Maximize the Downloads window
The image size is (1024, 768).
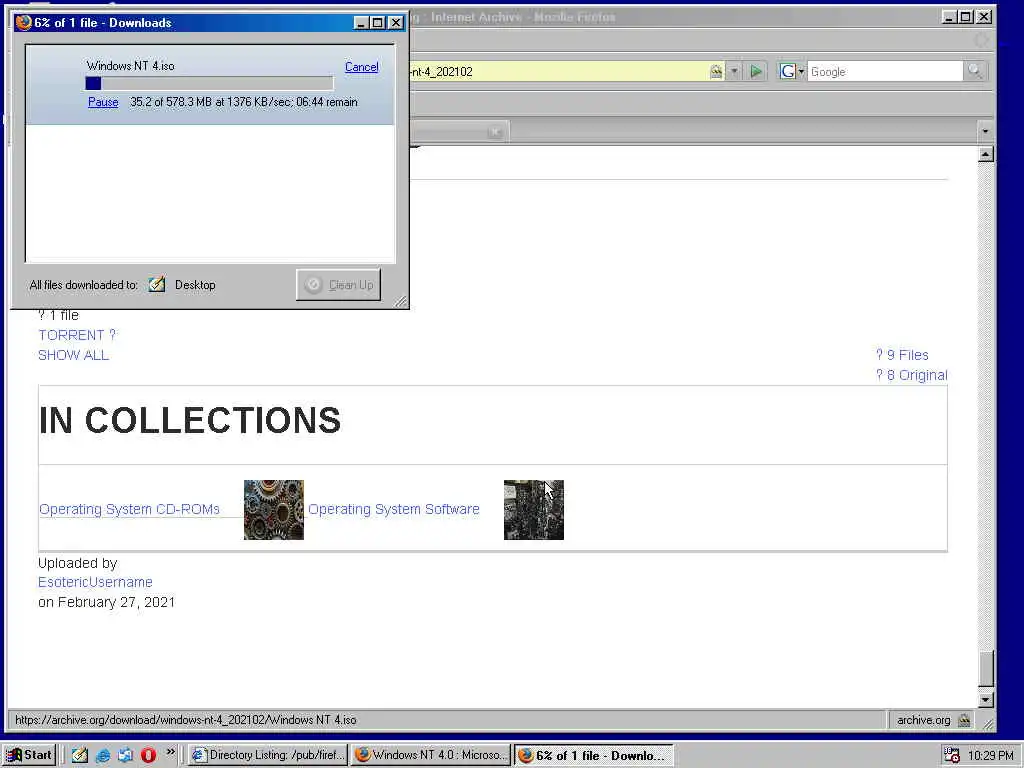pyautogui.click(x=377, y=23)
